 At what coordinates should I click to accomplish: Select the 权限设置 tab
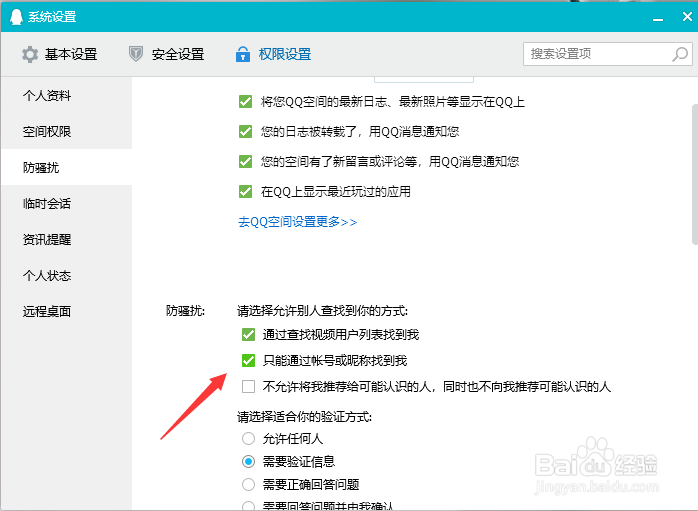tap(273, 54)
